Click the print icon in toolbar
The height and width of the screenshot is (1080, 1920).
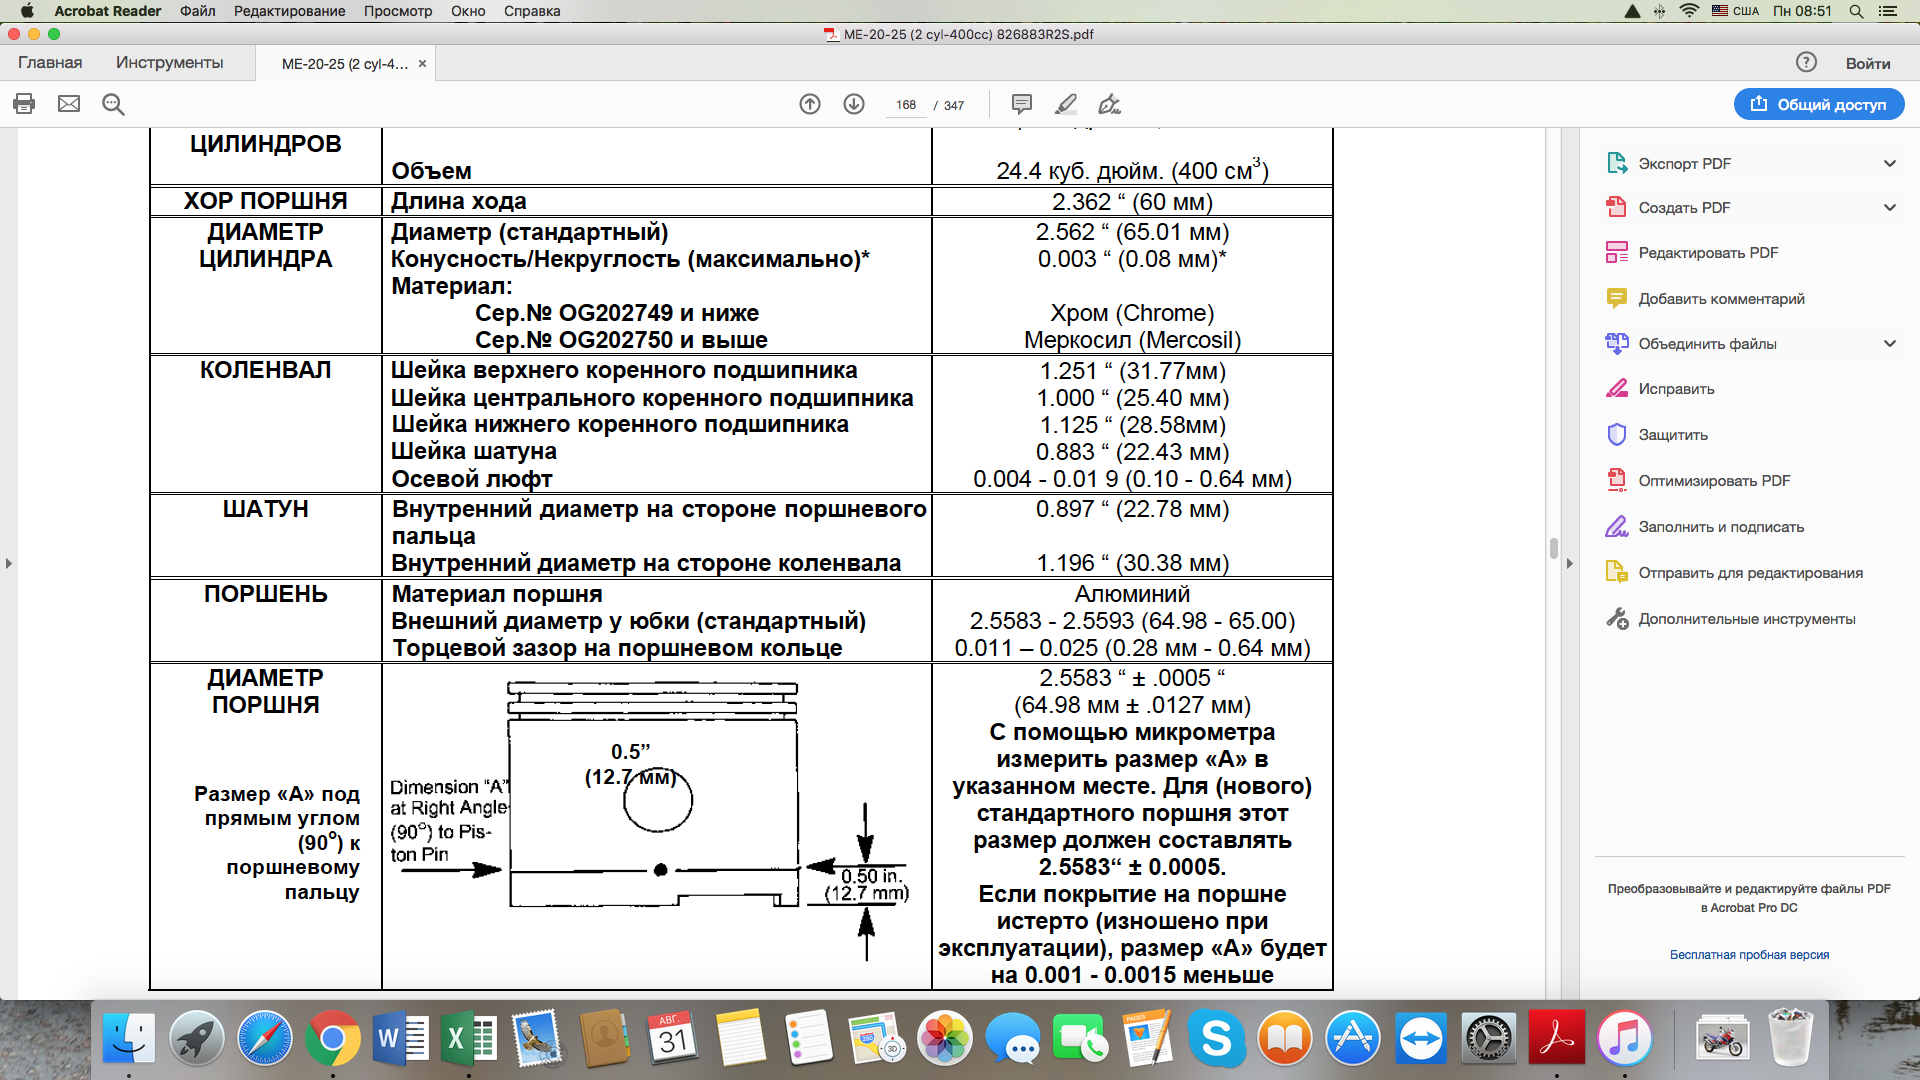click(x=24, y=104)
